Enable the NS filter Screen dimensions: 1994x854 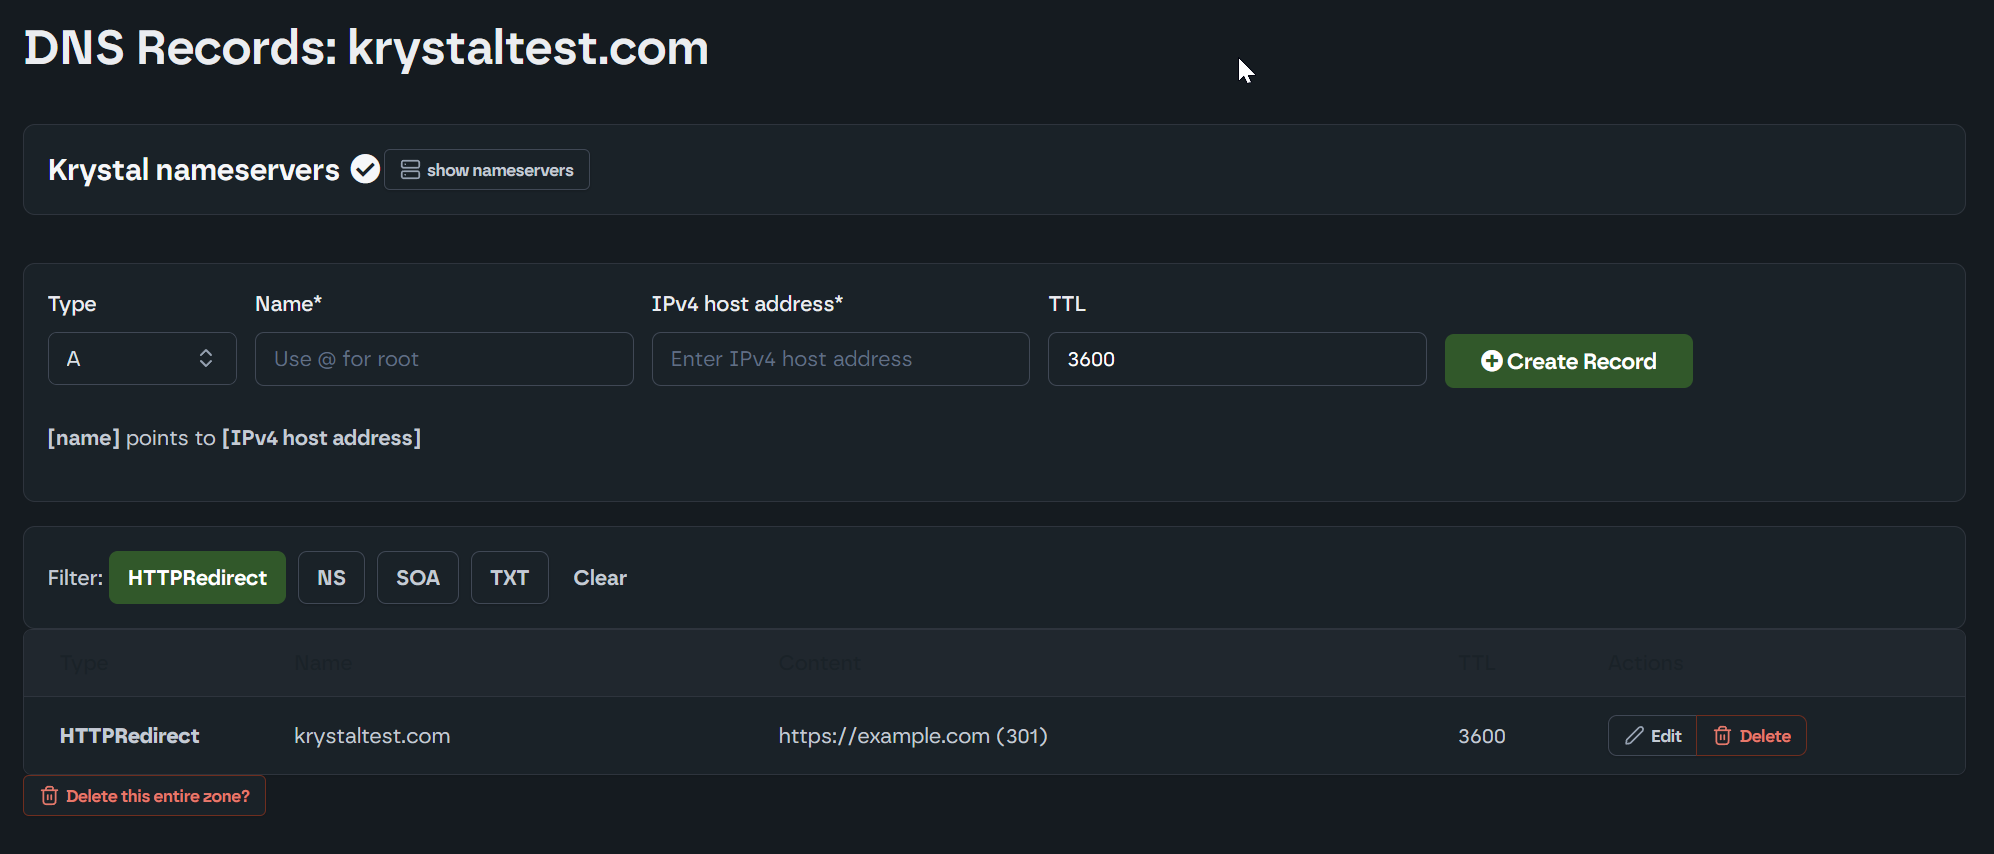[x=331, y=578]
